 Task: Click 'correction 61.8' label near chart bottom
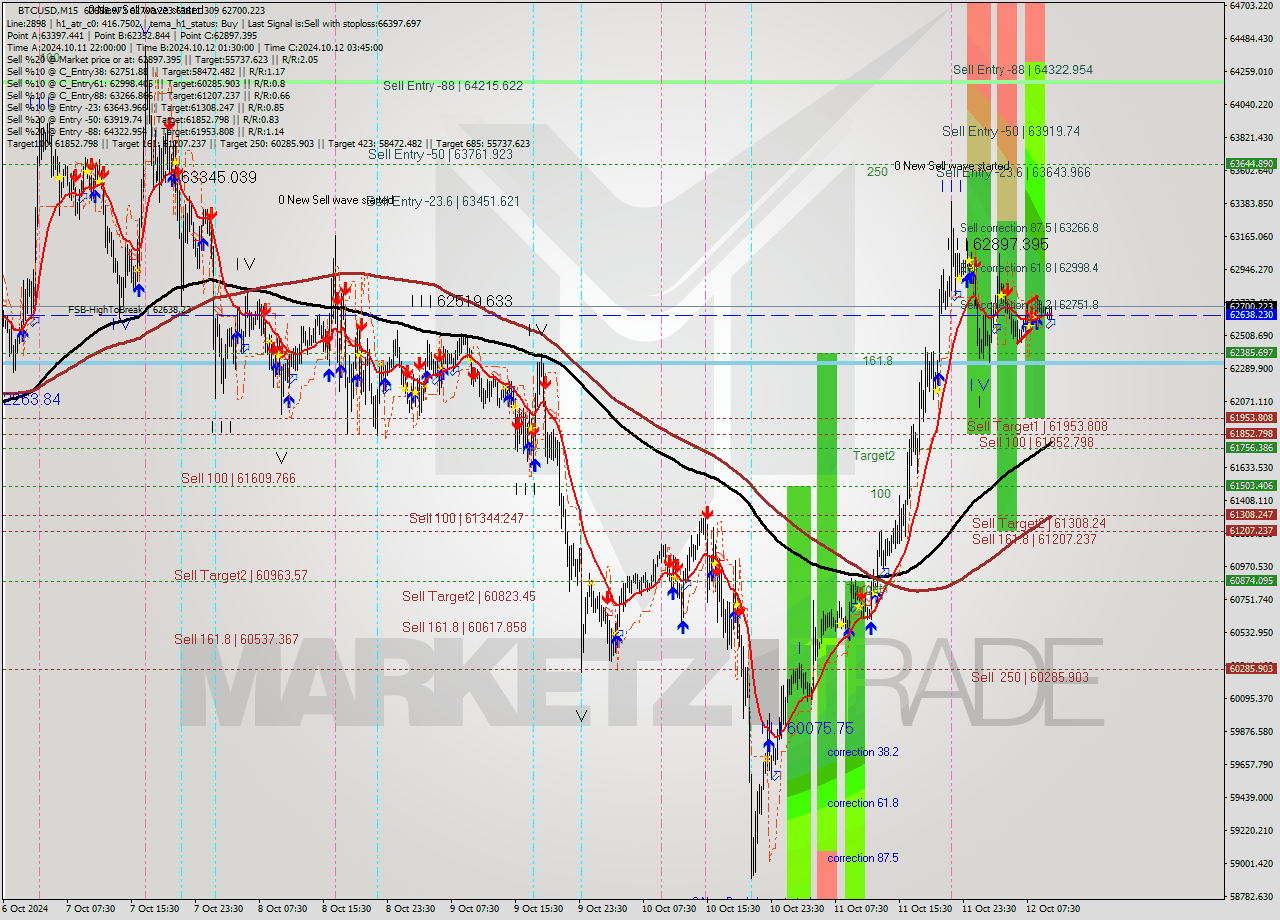863,803
